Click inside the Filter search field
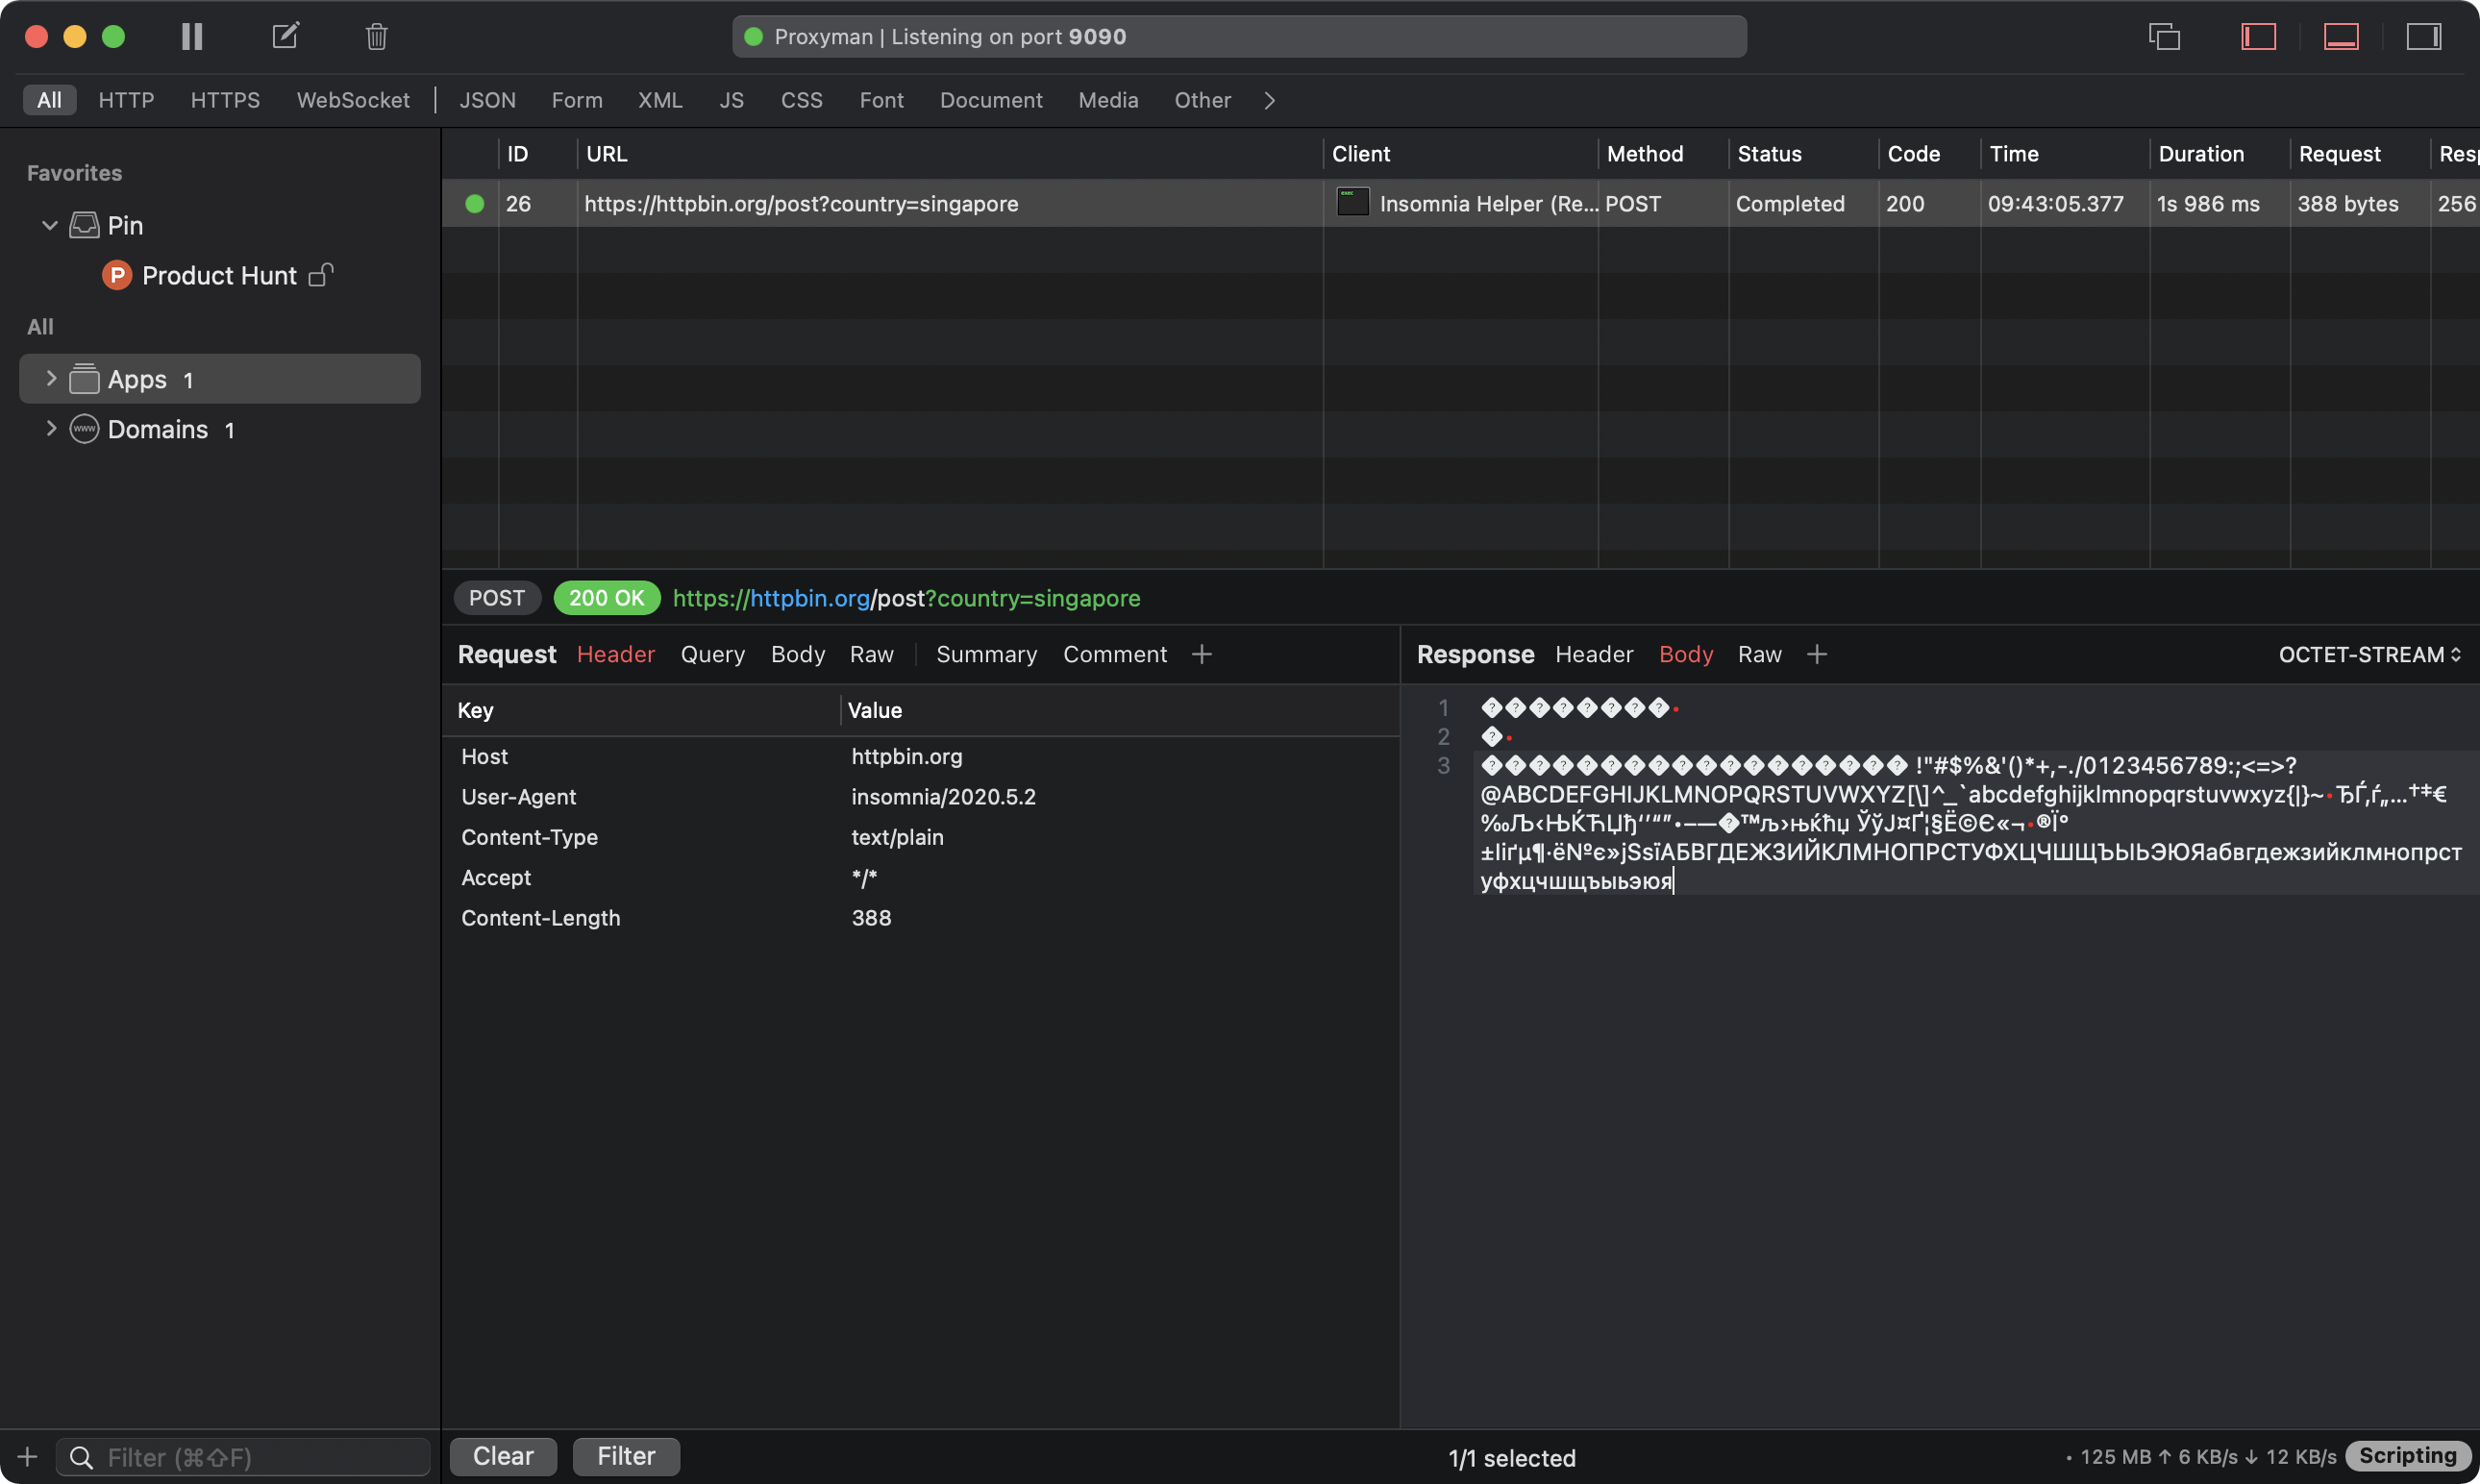 240,1457
